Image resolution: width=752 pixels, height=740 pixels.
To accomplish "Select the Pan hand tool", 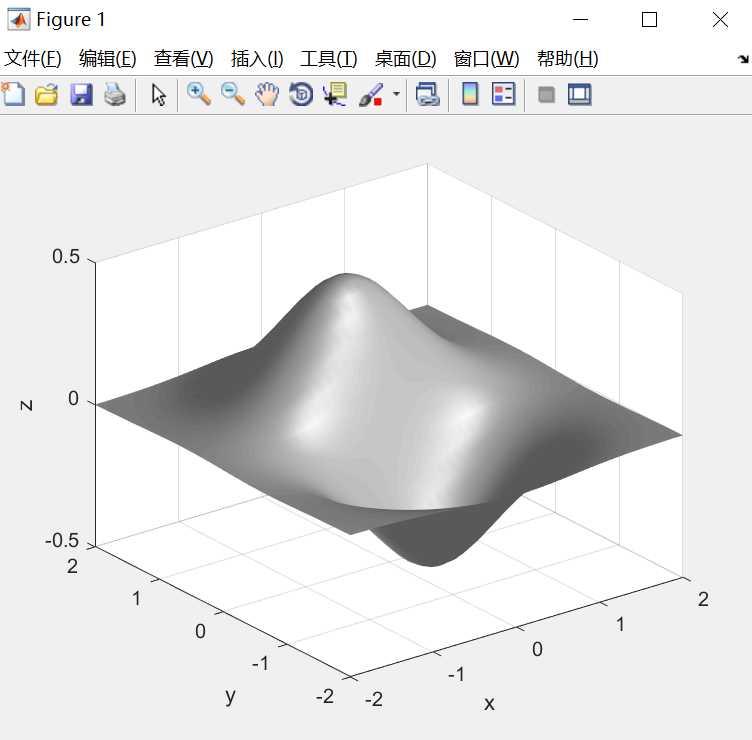I will (x=267, y=94).
